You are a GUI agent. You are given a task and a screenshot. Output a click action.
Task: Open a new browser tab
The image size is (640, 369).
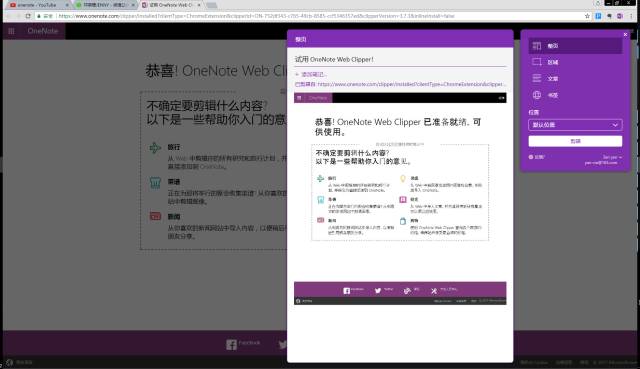211,5
